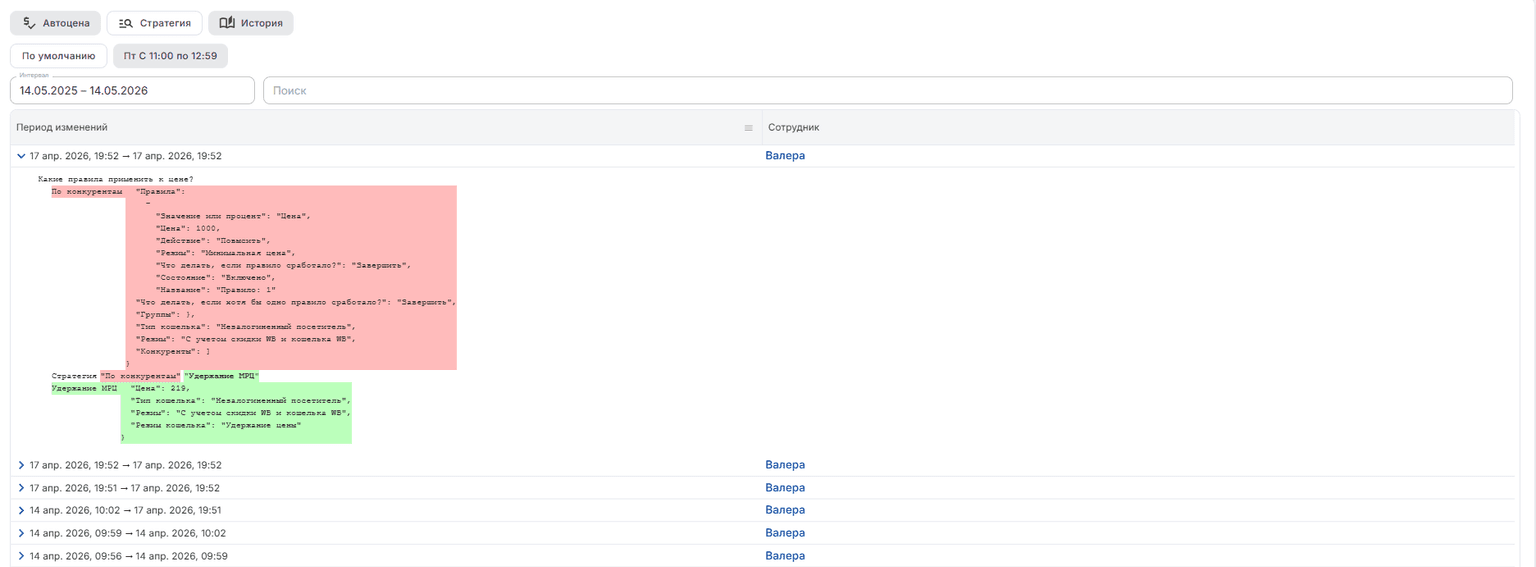Image resolution: width=1536 pixels, height=567 pixels.
Task: Switch to the Стратегия tab
Action: pyautogui.click(x=154, y=23)
